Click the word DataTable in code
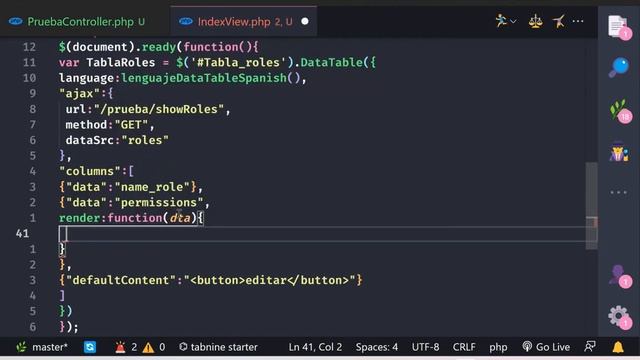Screen dimensions: 640x360 [331, 62]
